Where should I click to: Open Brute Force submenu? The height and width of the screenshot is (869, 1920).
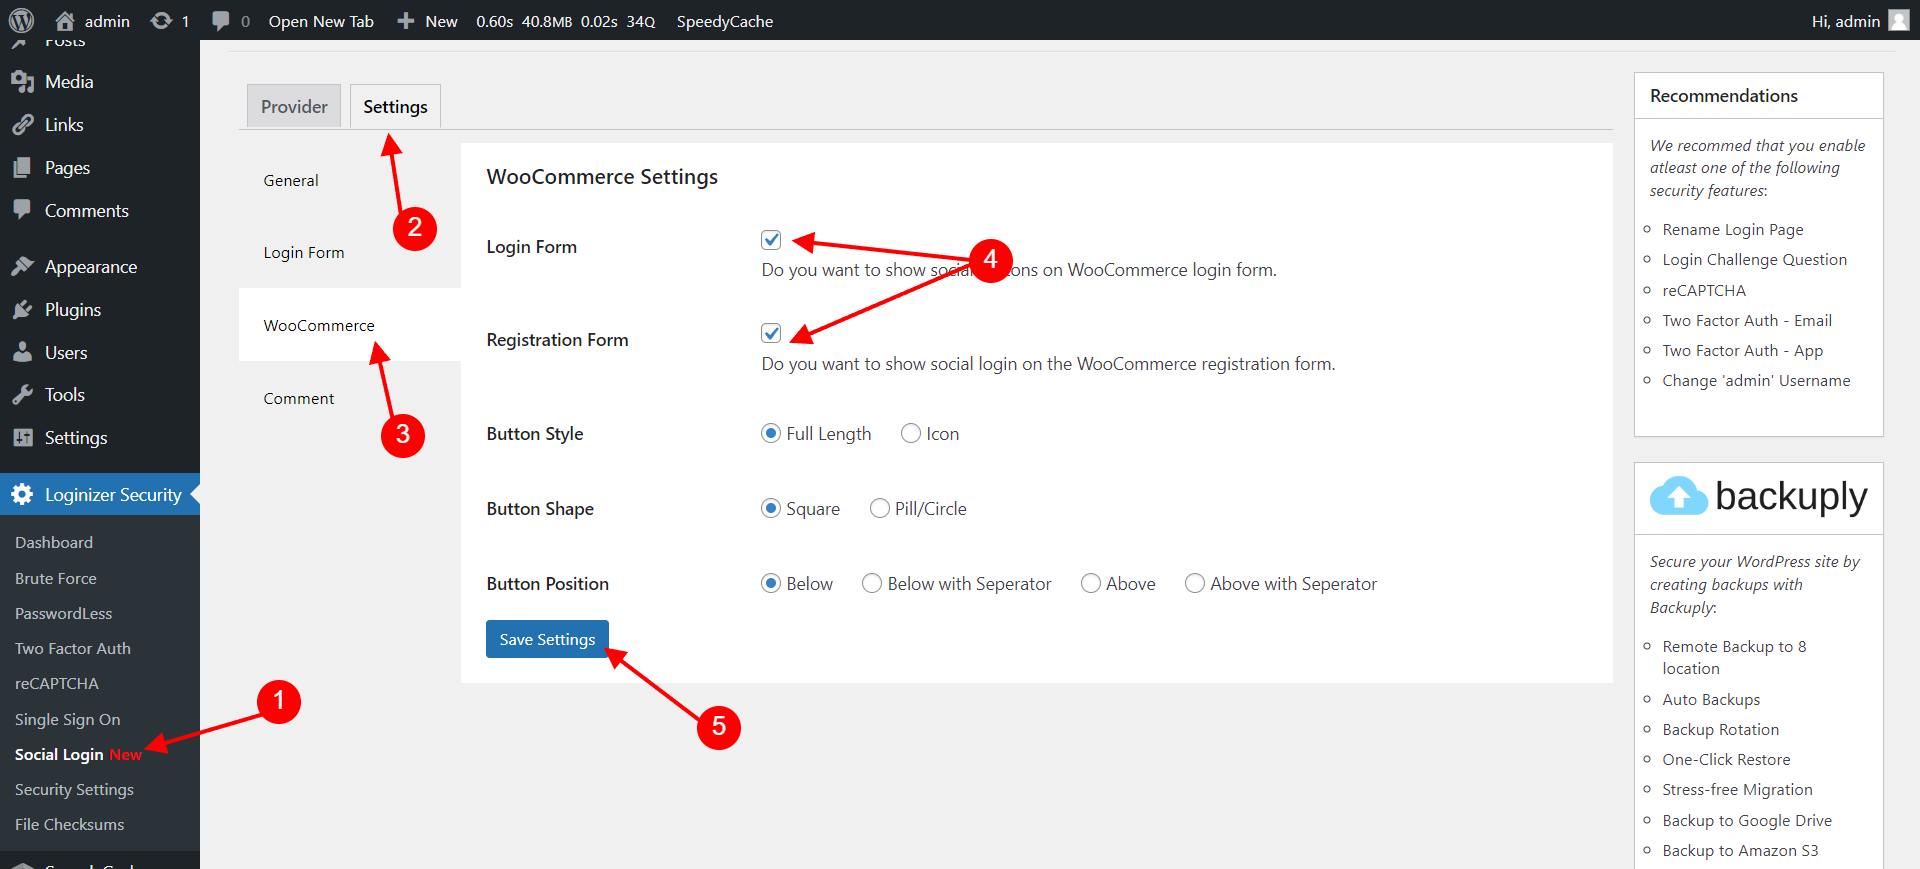click(56, 578)
